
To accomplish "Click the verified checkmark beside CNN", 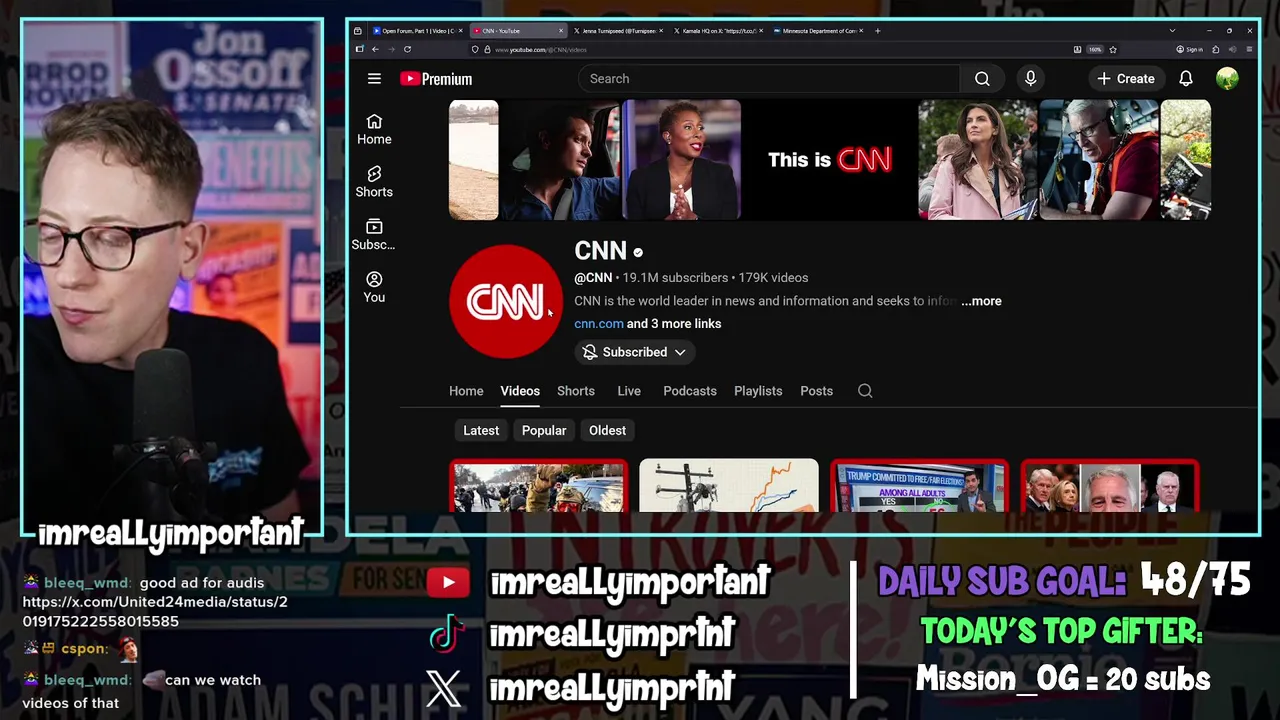I will (638, 253).
